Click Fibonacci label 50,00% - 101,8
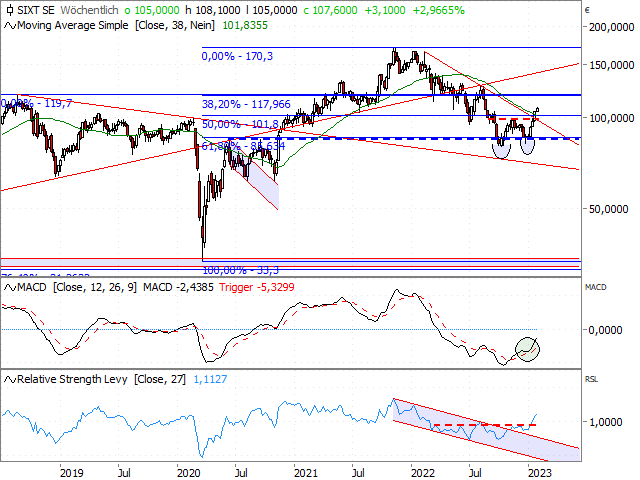 (x=240, y=124)
